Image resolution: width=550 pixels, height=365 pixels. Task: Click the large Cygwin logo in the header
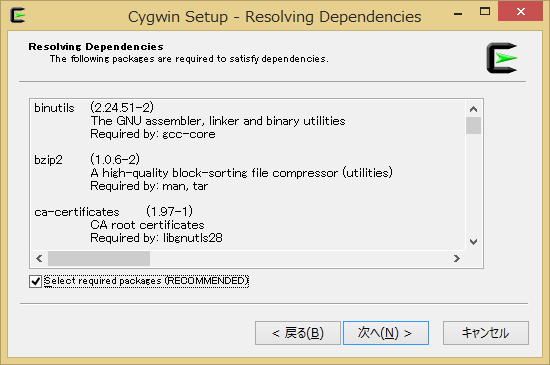(x=502, y=58)
